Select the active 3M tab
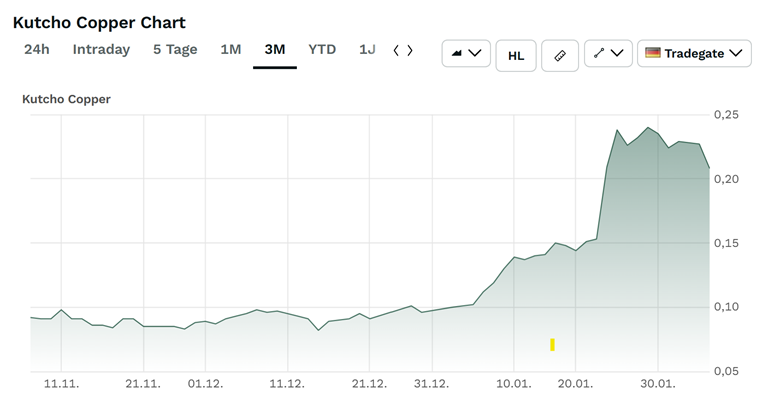Viewport: 780px width, 404px height. (x=275, y=49)
